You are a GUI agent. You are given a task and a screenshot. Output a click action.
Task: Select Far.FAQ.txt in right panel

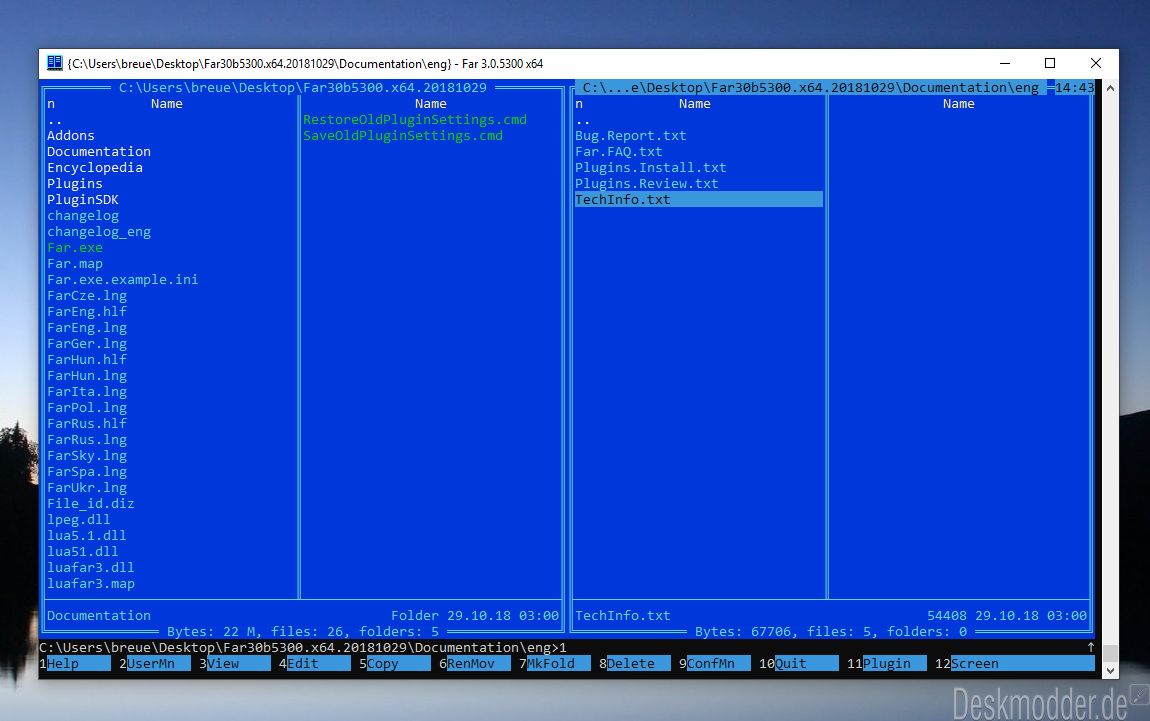tap(619, 151)
